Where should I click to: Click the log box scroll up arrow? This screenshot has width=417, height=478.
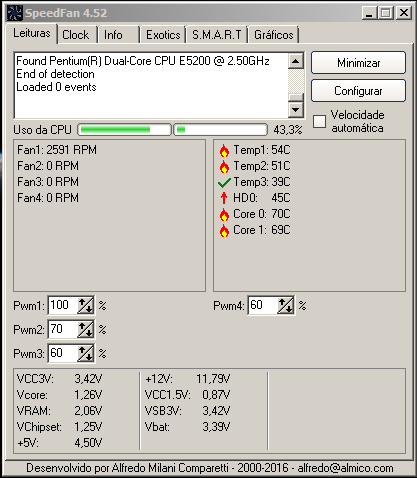coord(296,61)
